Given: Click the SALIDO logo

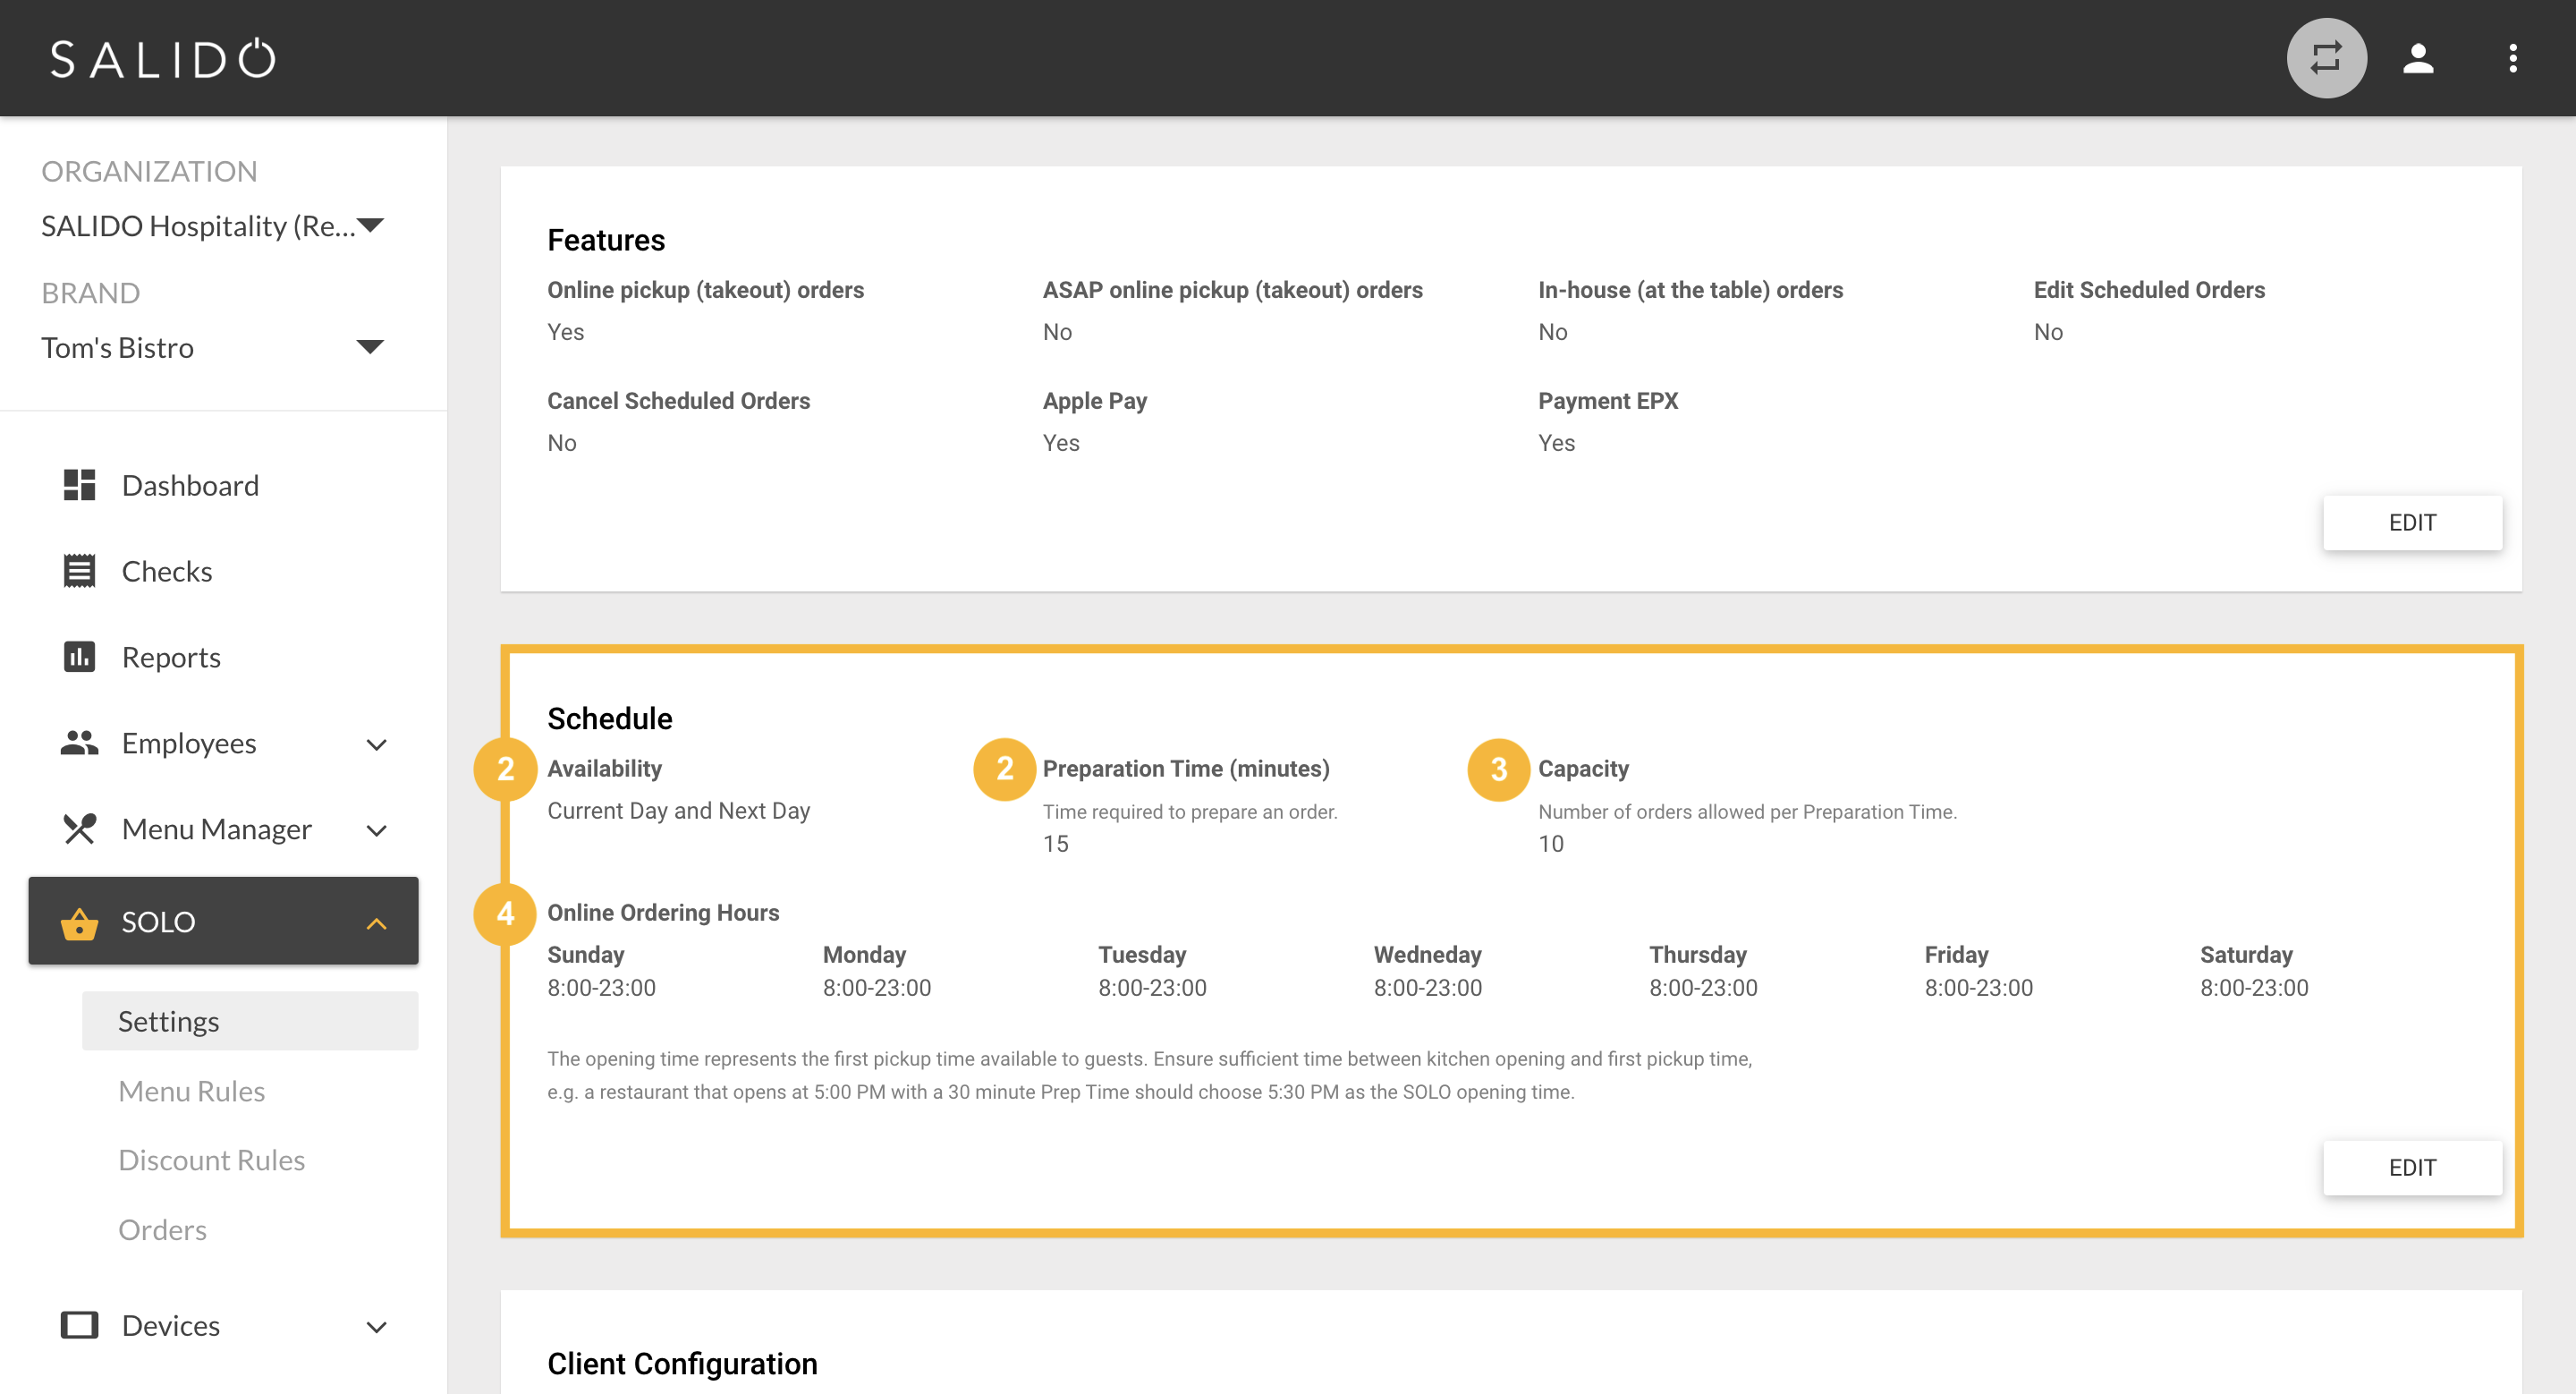Looking at the screenshot, I should [163, 58].
